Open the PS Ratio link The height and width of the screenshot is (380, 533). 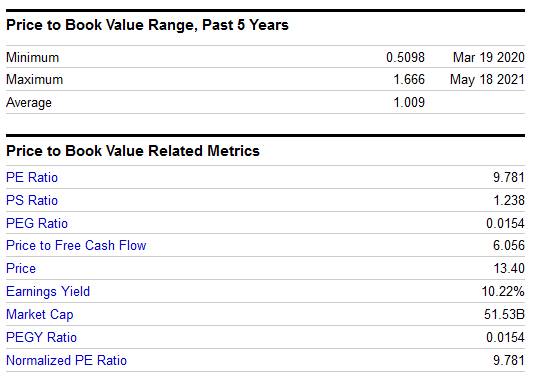32,200
